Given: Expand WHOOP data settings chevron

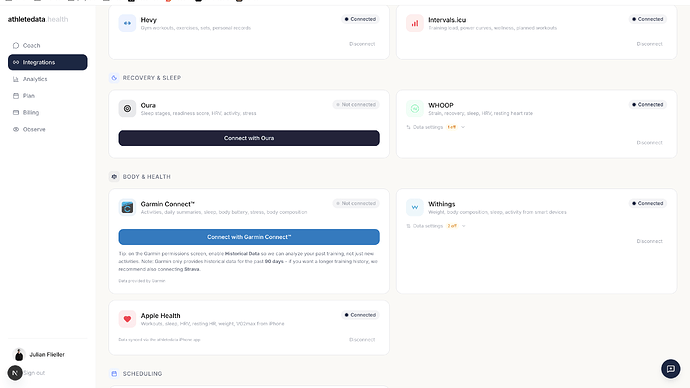Looking at the screenshot, I should click(463, 127).
